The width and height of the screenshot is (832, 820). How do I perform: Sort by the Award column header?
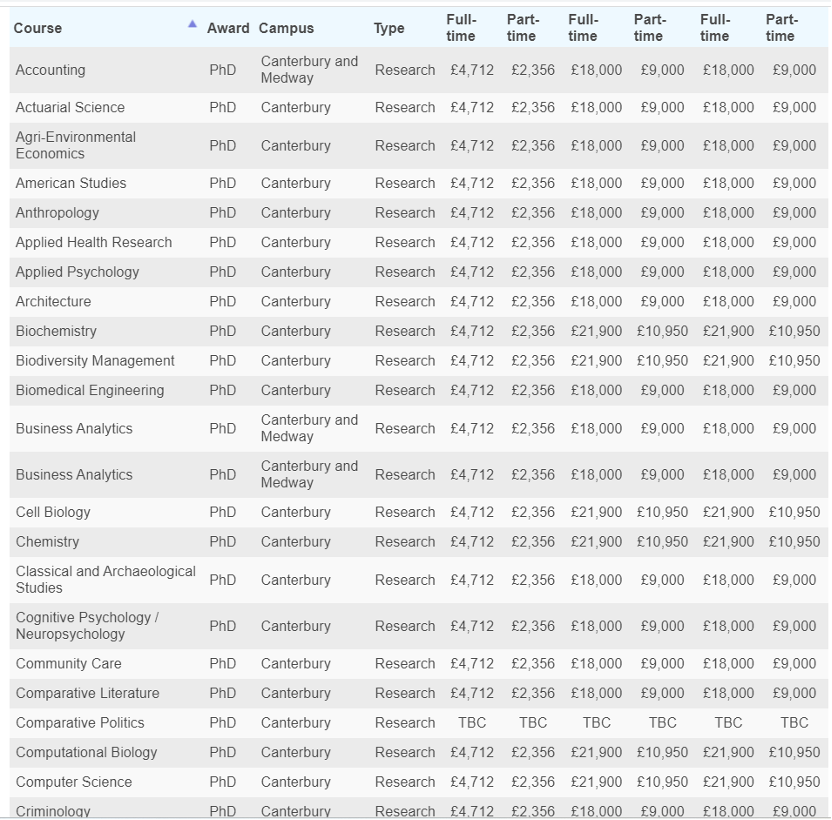pyautogui.click(x=228, y=28)
